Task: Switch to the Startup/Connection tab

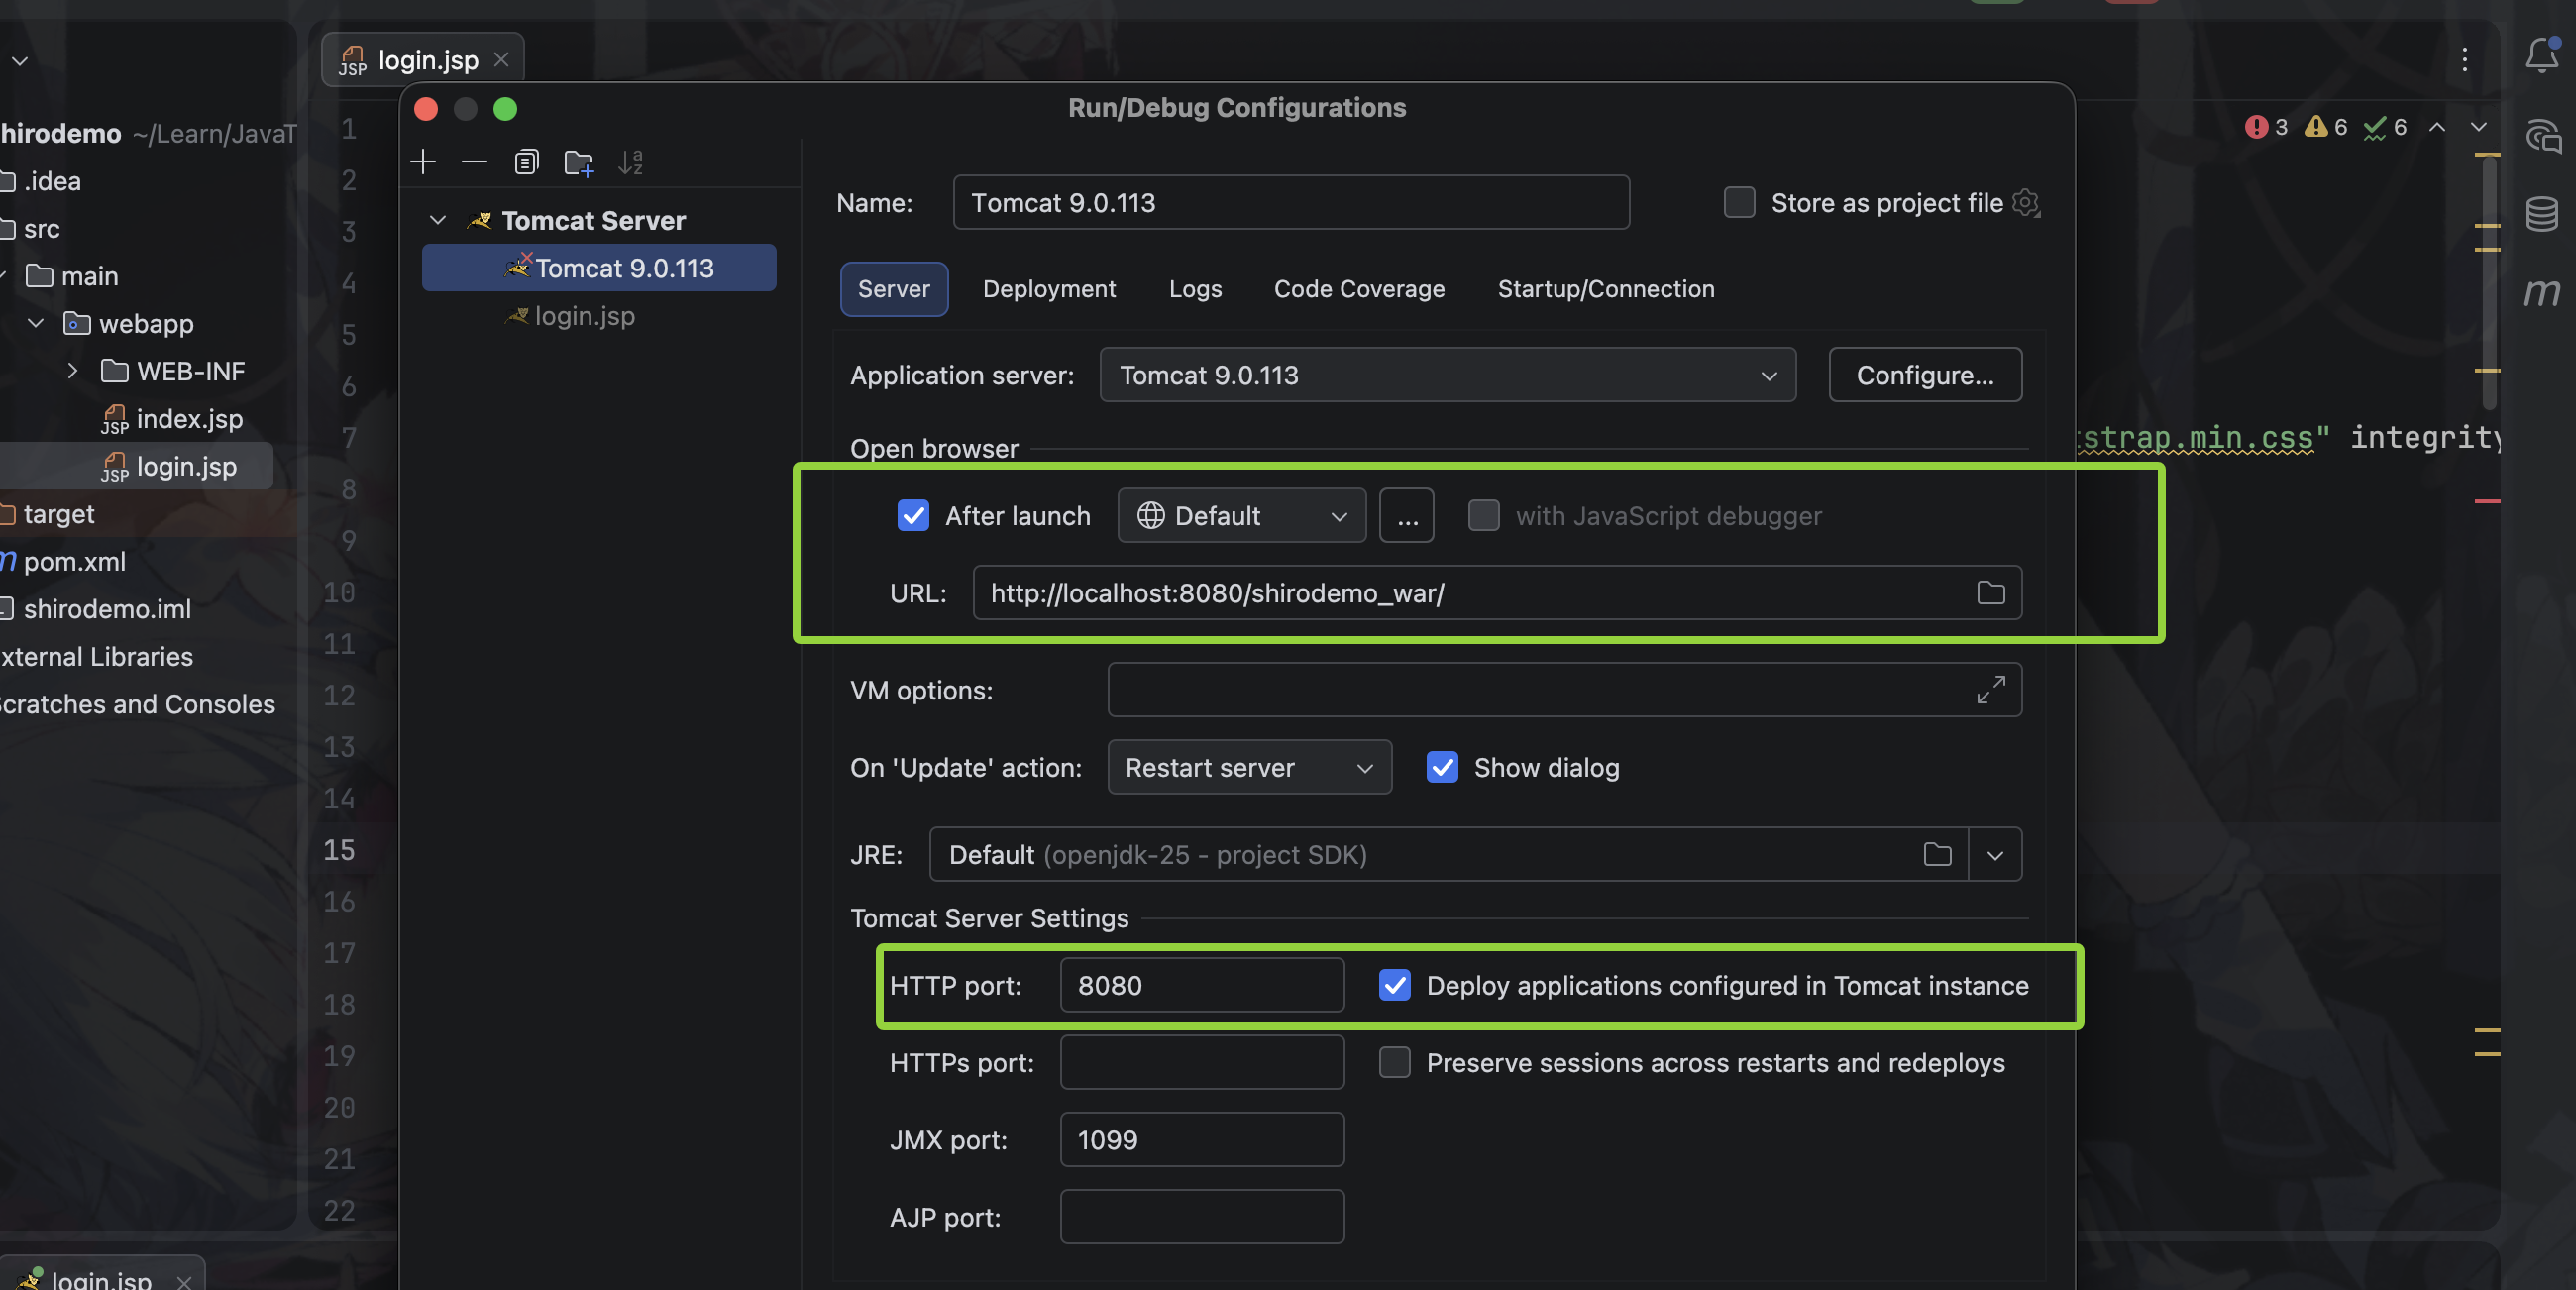Action: pos(1605,289)
